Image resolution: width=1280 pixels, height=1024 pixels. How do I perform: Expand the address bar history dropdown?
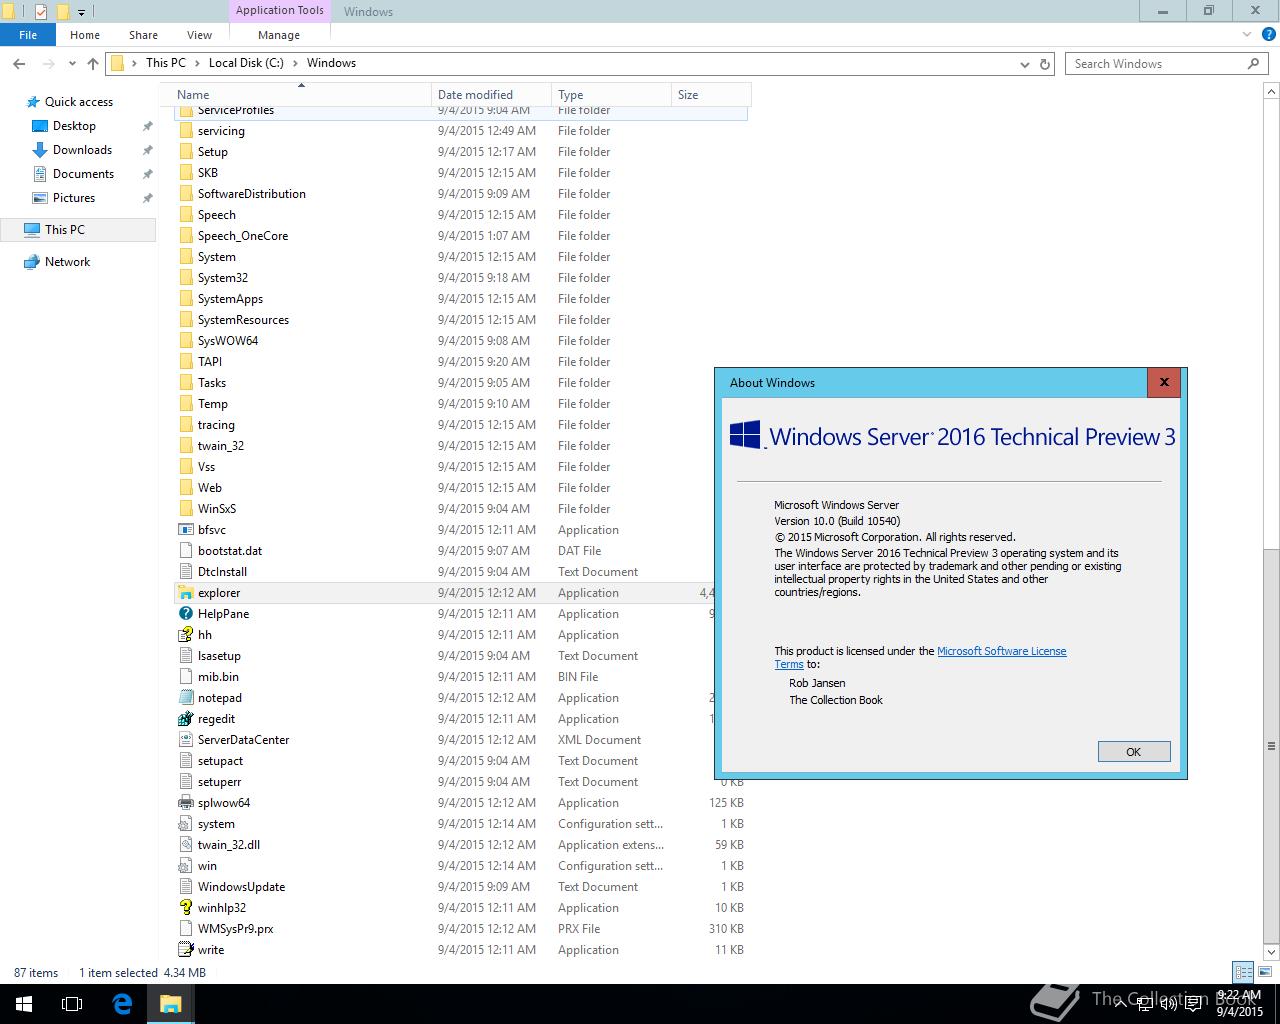click(1025, 63)
